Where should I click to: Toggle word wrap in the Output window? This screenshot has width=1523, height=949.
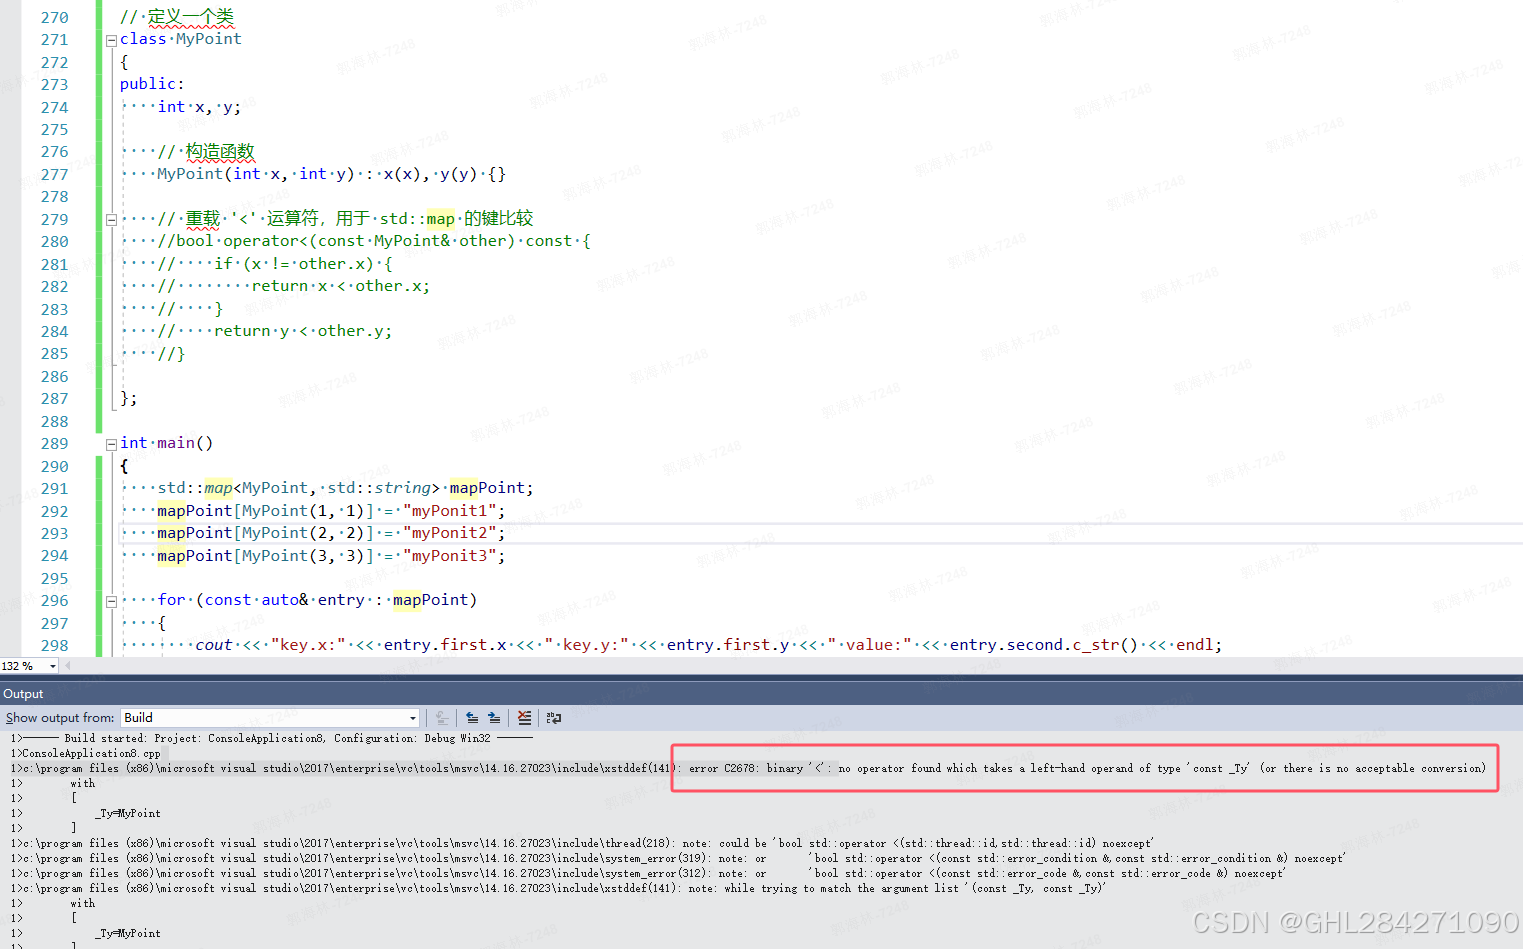[x=554, y=717]
